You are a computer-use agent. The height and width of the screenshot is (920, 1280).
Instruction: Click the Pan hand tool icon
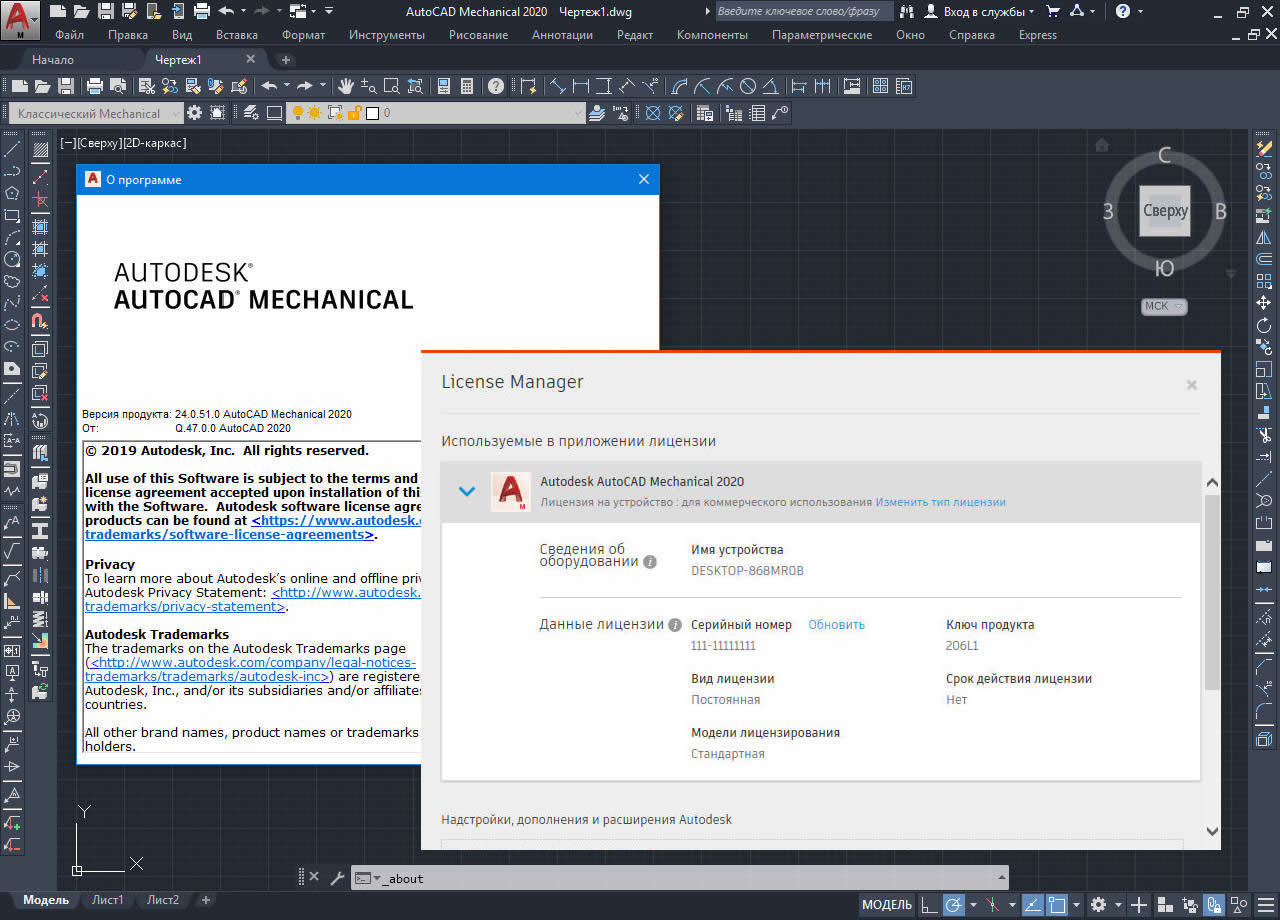(346, 86)
